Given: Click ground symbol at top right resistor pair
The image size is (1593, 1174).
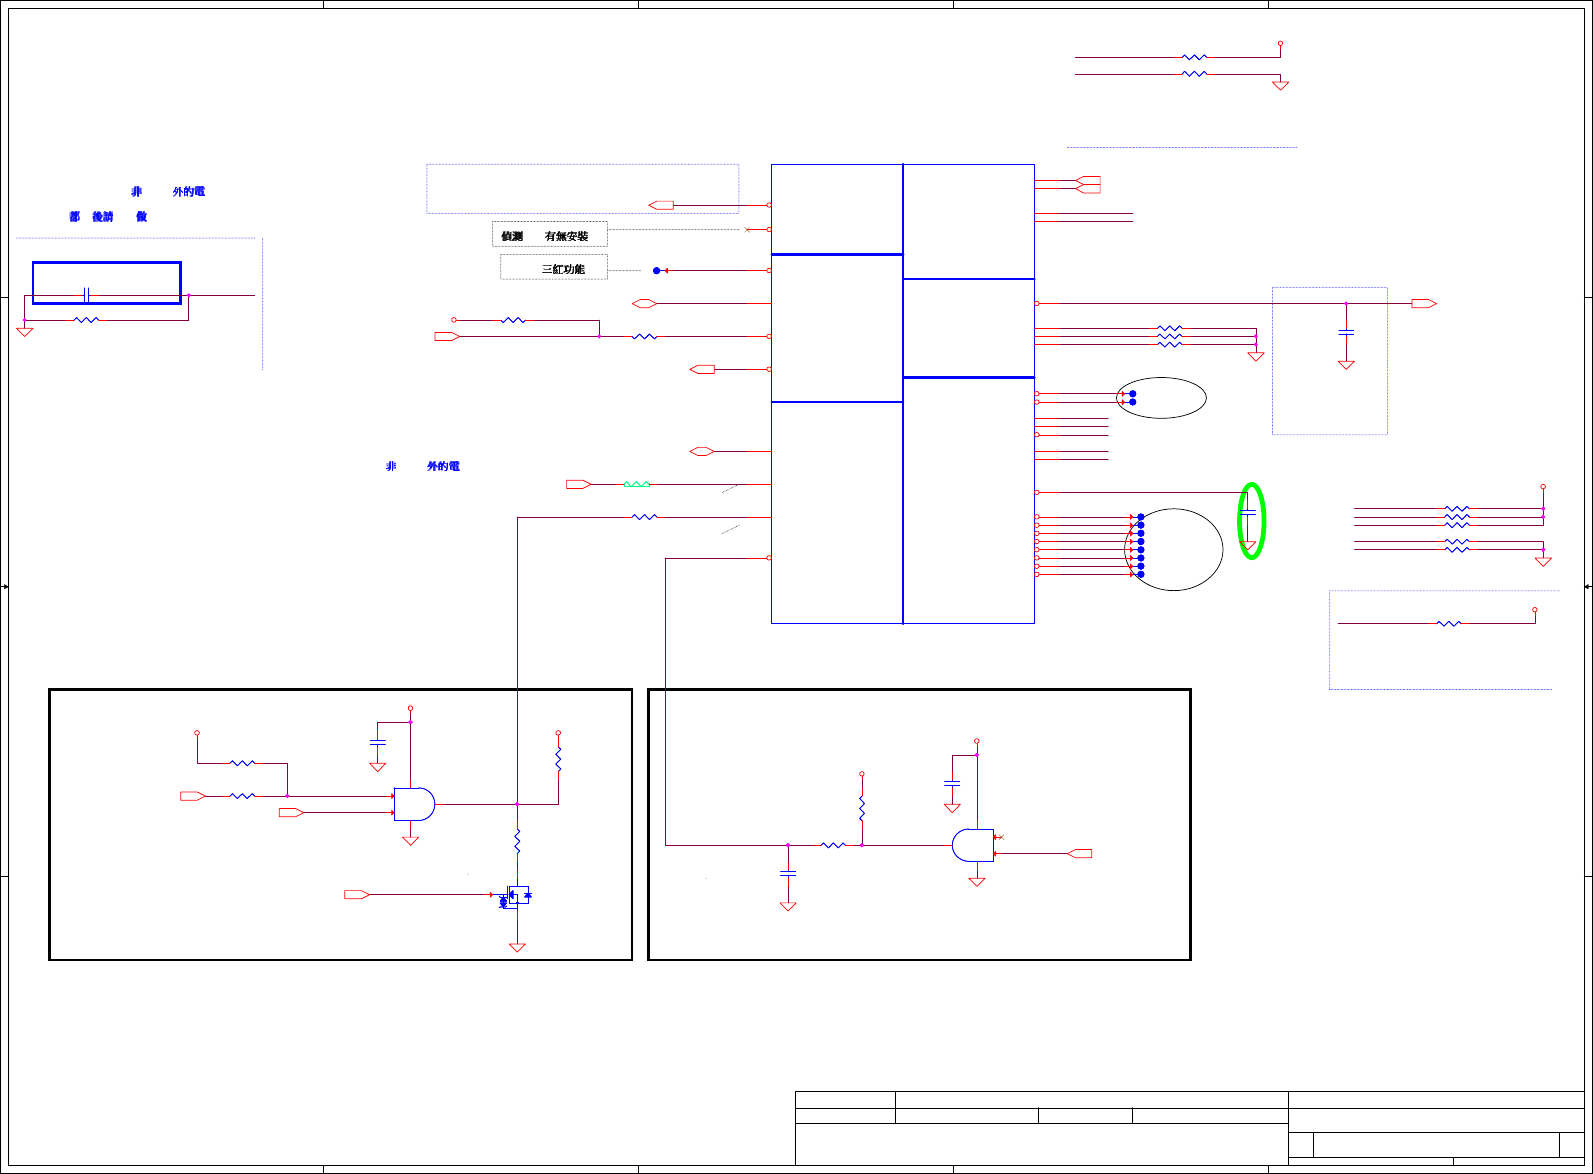Looking at the screenshot, I should tap(1280, 85).
